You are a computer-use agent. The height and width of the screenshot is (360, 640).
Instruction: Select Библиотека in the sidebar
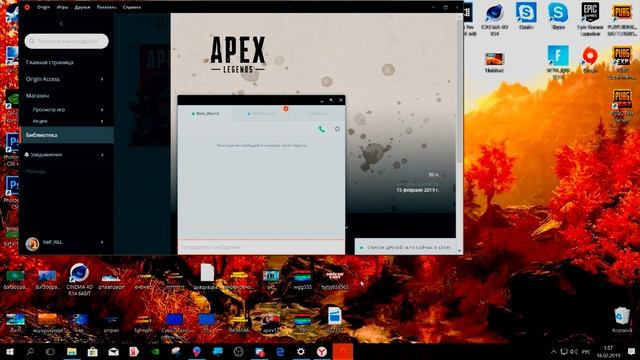coord(67,135)
